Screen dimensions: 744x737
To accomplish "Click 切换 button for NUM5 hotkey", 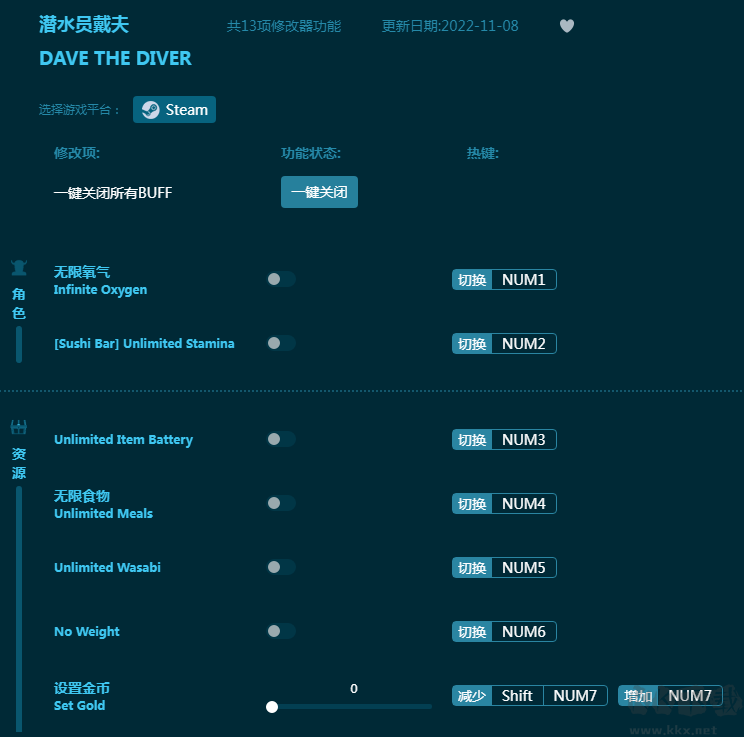I will [x=472, y=568].
